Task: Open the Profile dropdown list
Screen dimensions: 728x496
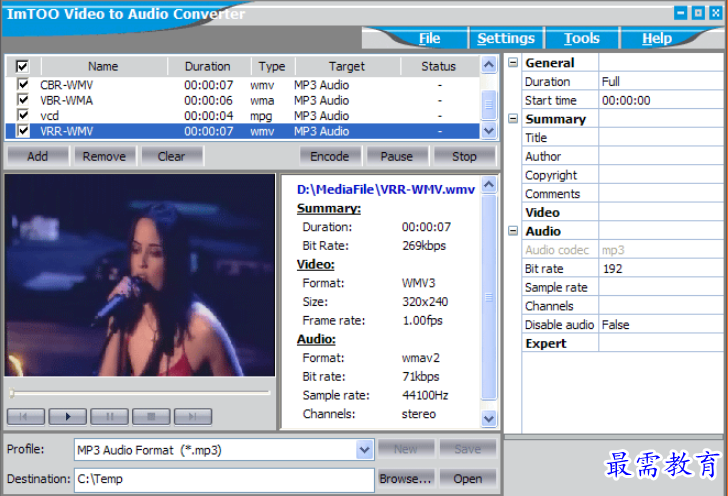Action: click(x=365, y=450)
